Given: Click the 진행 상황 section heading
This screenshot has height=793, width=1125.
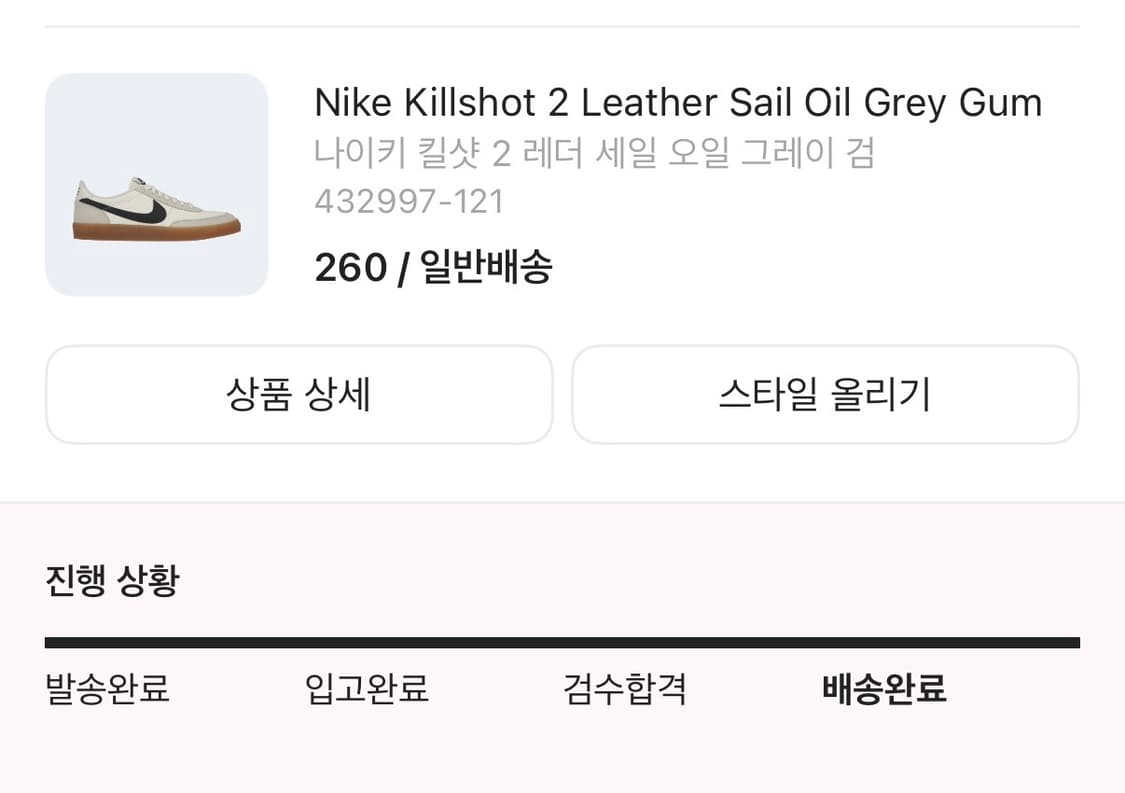Looking at the screenshot, I should (112, 580).
